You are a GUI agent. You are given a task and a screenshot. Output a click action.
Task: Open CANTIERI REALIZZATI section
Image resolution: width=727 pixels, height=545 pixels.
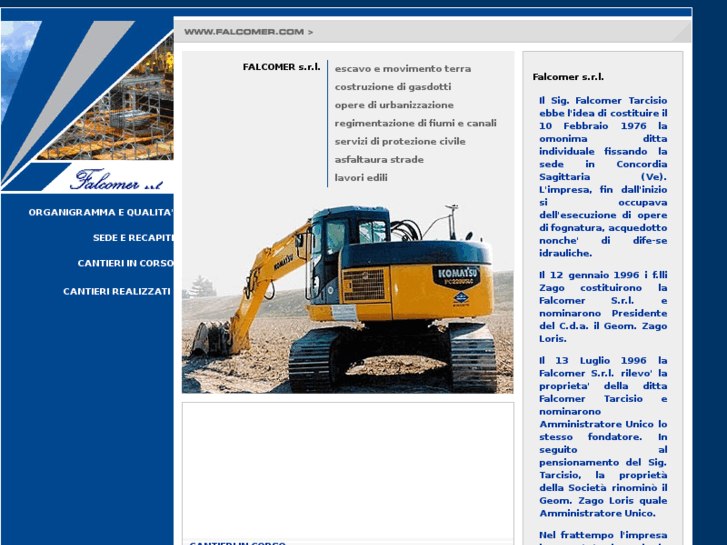(117, 292)
